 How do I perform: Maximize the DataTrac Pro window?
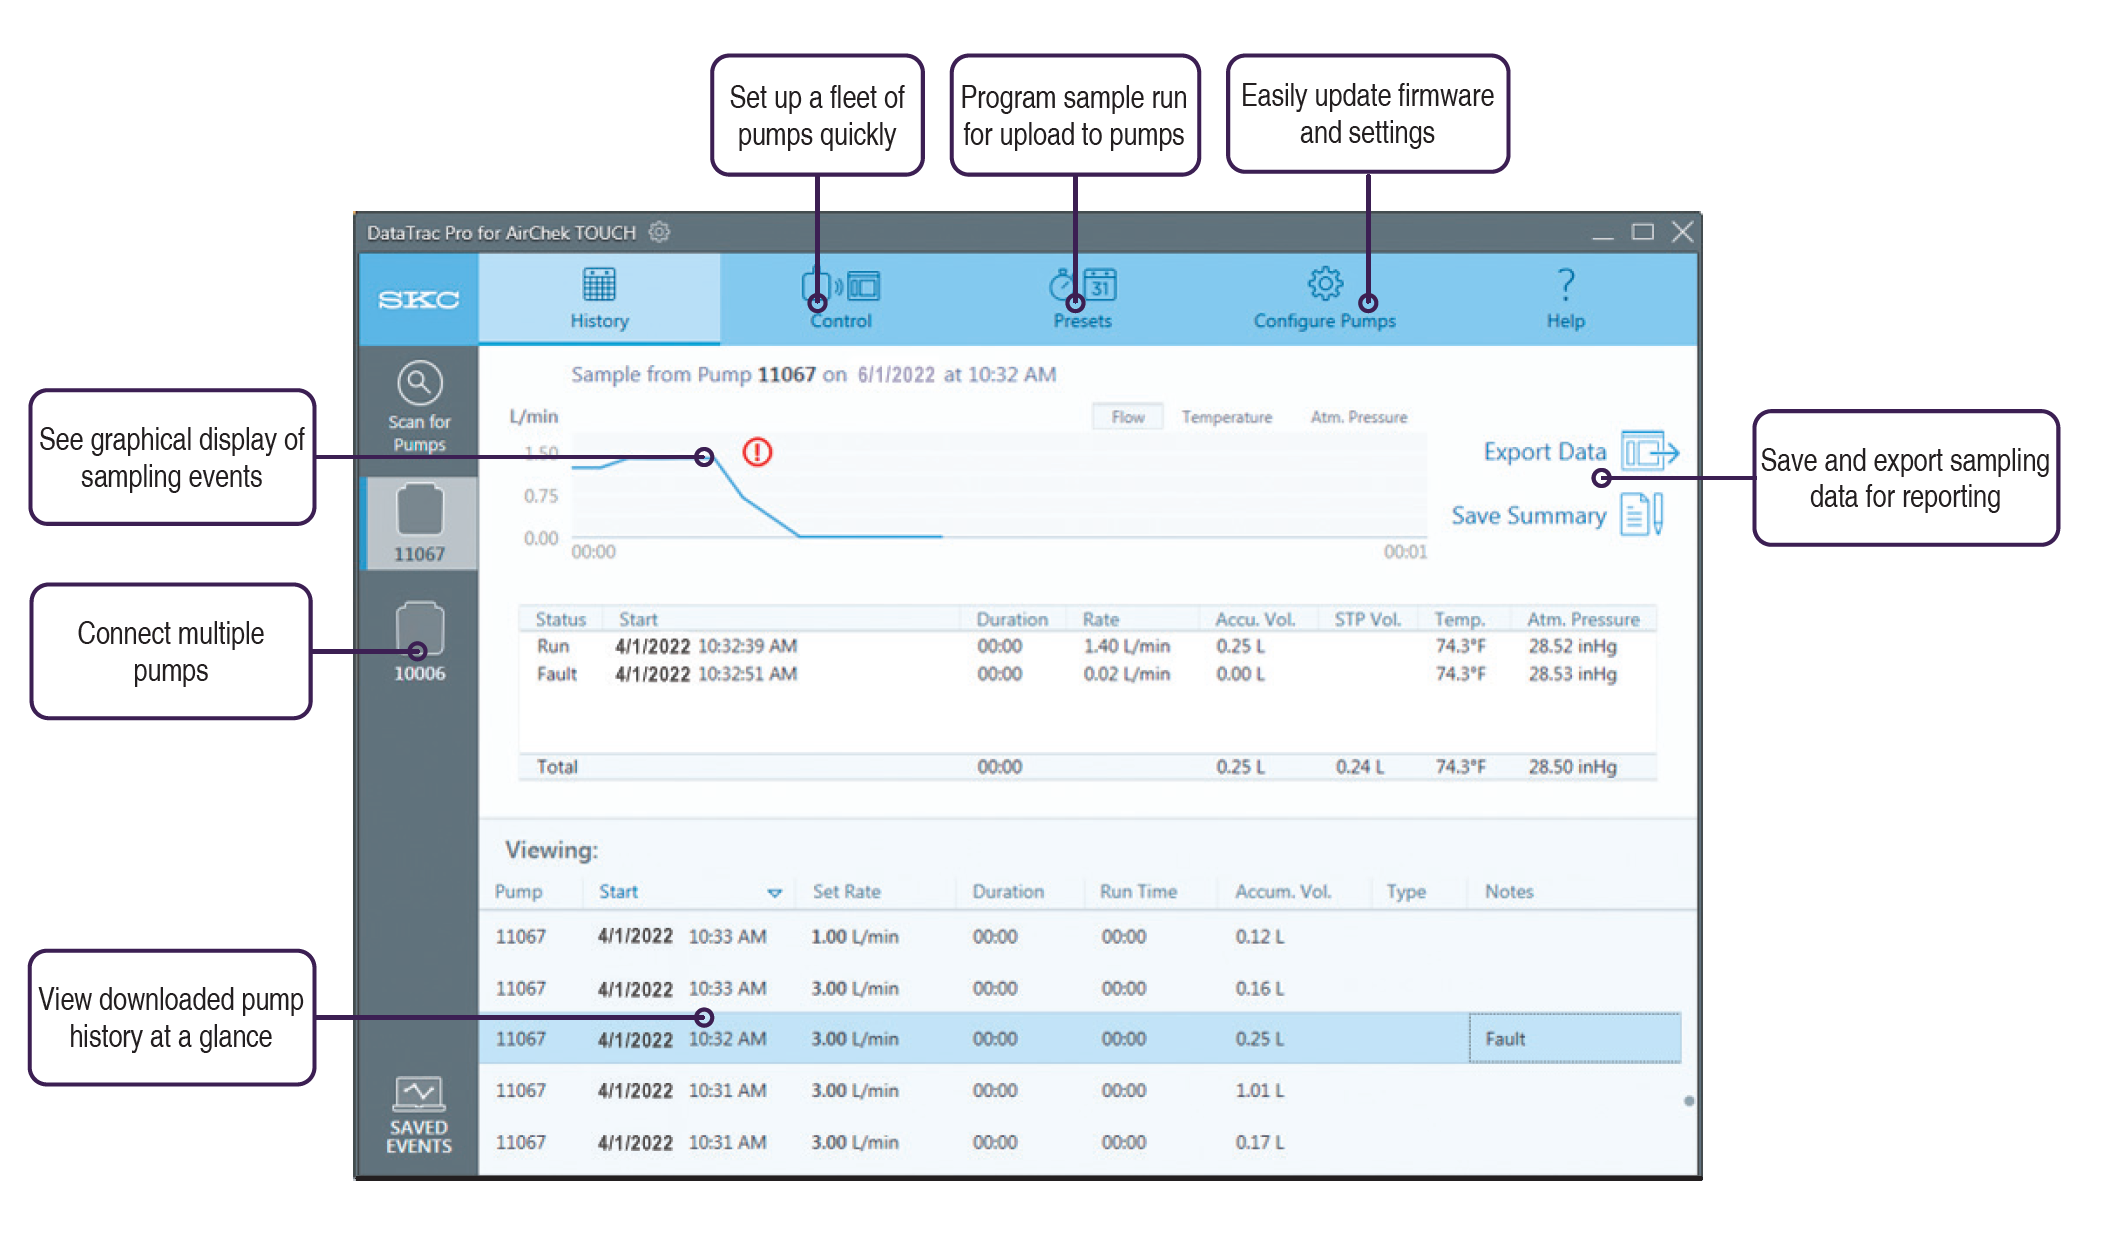(1643, 232)
